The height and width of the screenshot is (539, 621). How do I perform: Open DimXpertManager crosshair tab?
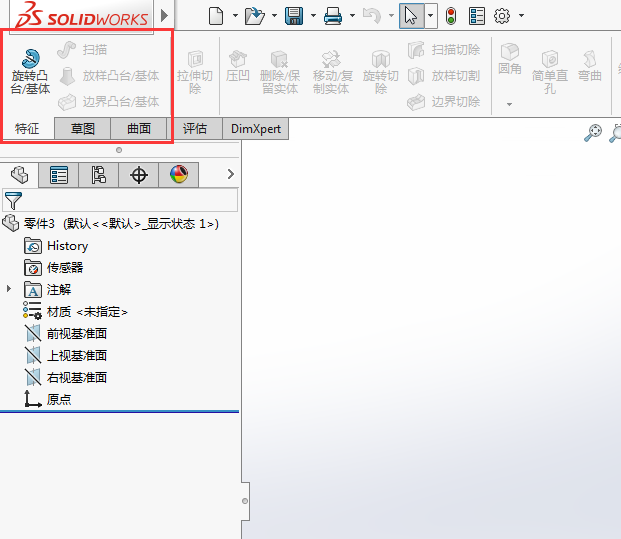(139, 175)
